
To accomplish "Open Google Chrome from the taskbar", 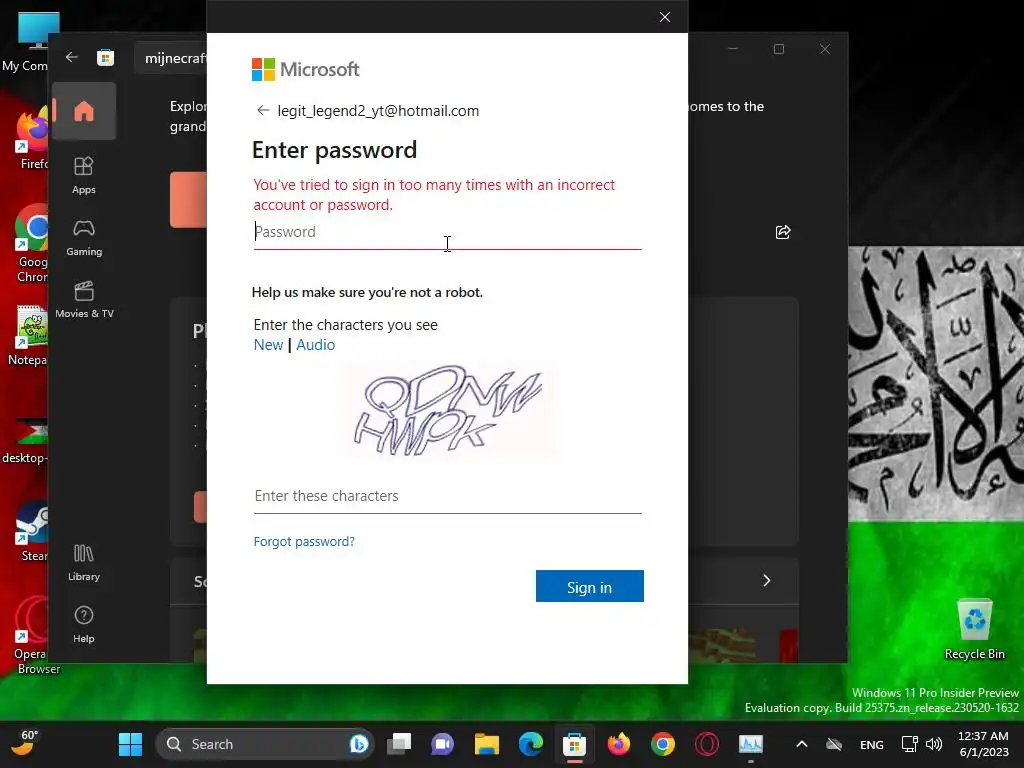I will pyautogui.click(x=663, y=744).
